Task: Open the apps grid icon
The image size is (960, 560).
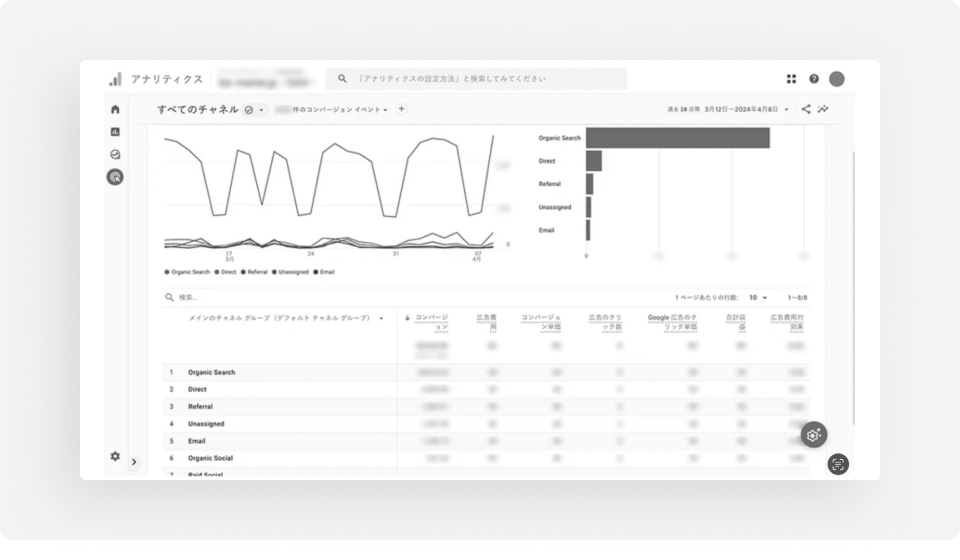Action: pyautogui.click(x=792, y=79)
